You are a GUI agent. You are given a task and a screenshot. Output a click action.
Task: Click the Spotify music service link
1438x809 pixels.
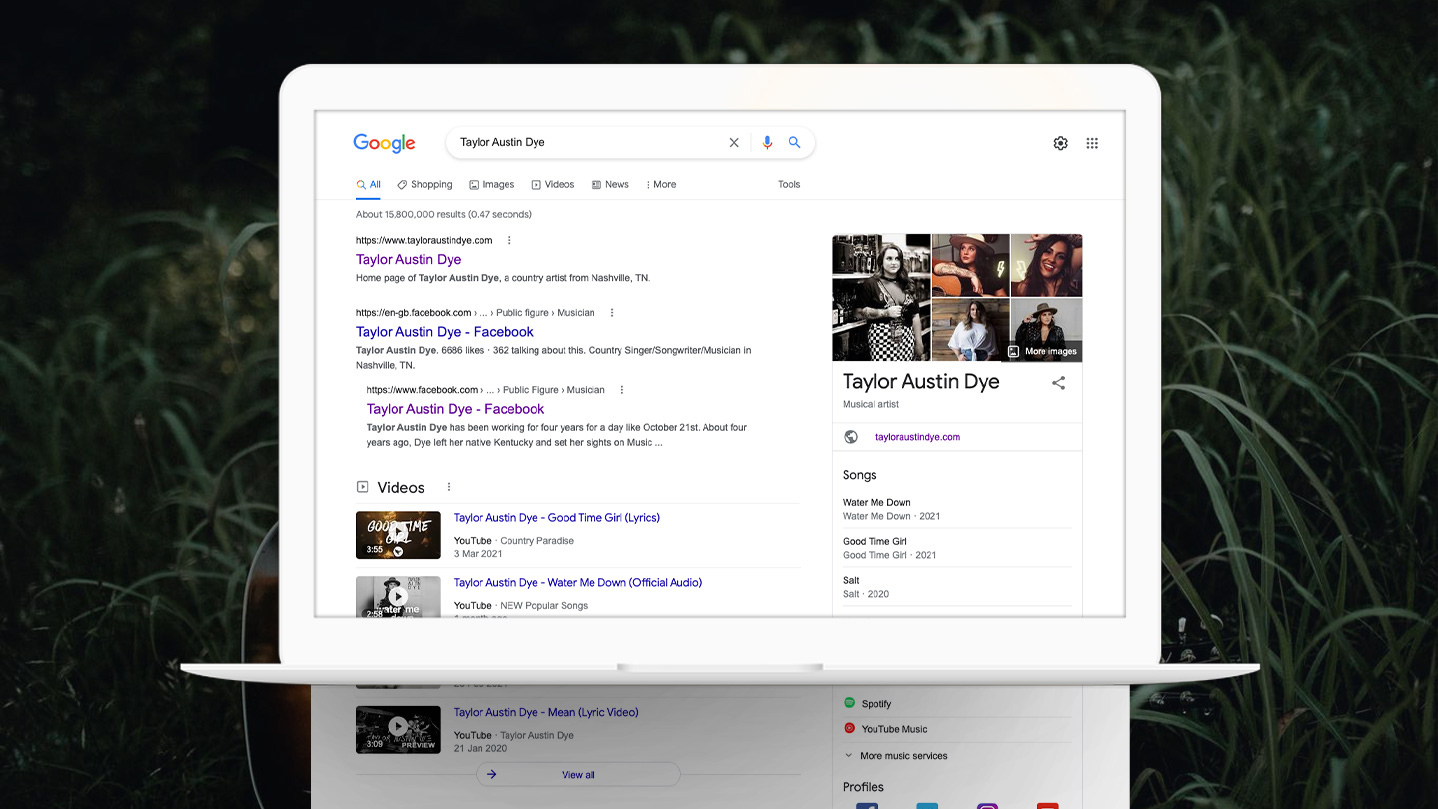tap(876, 704)
